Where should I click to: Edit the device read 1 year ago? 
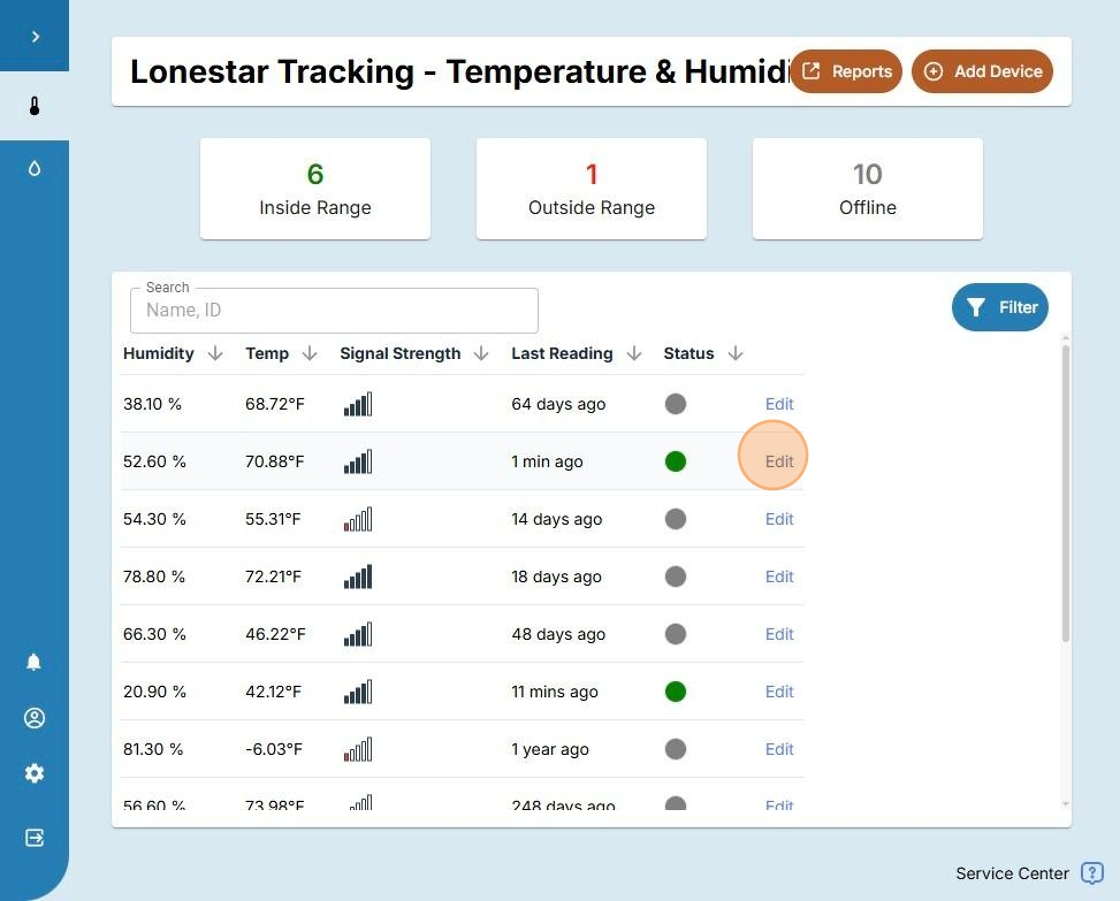tap(779, 749)
